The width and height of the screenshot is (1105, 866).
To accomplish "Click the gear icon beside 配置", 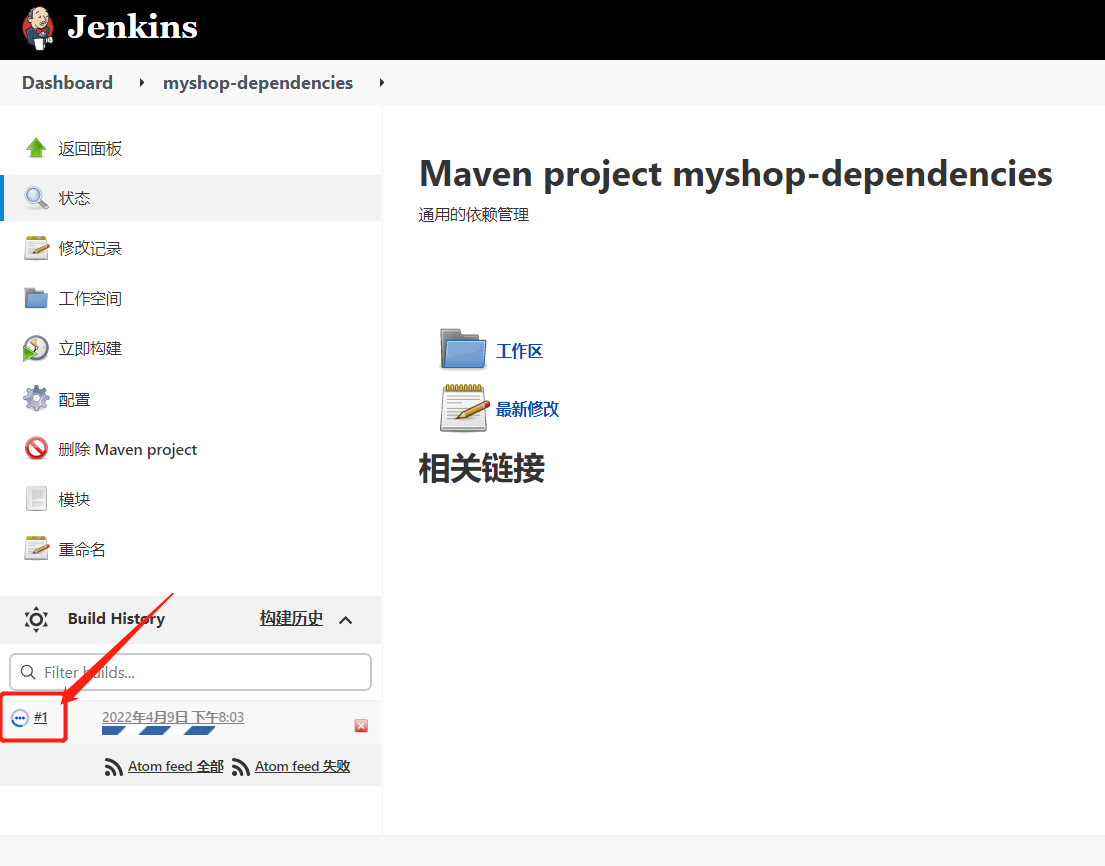I will 36,399.
